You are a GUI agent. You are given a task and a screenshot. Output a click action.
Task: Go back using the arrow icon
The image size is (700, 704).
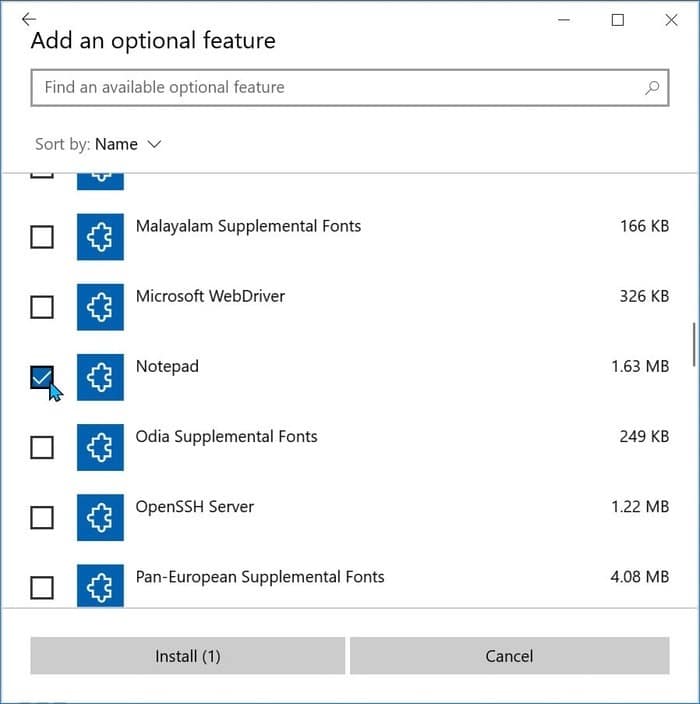pyautogui.click(x=29, y=19)
